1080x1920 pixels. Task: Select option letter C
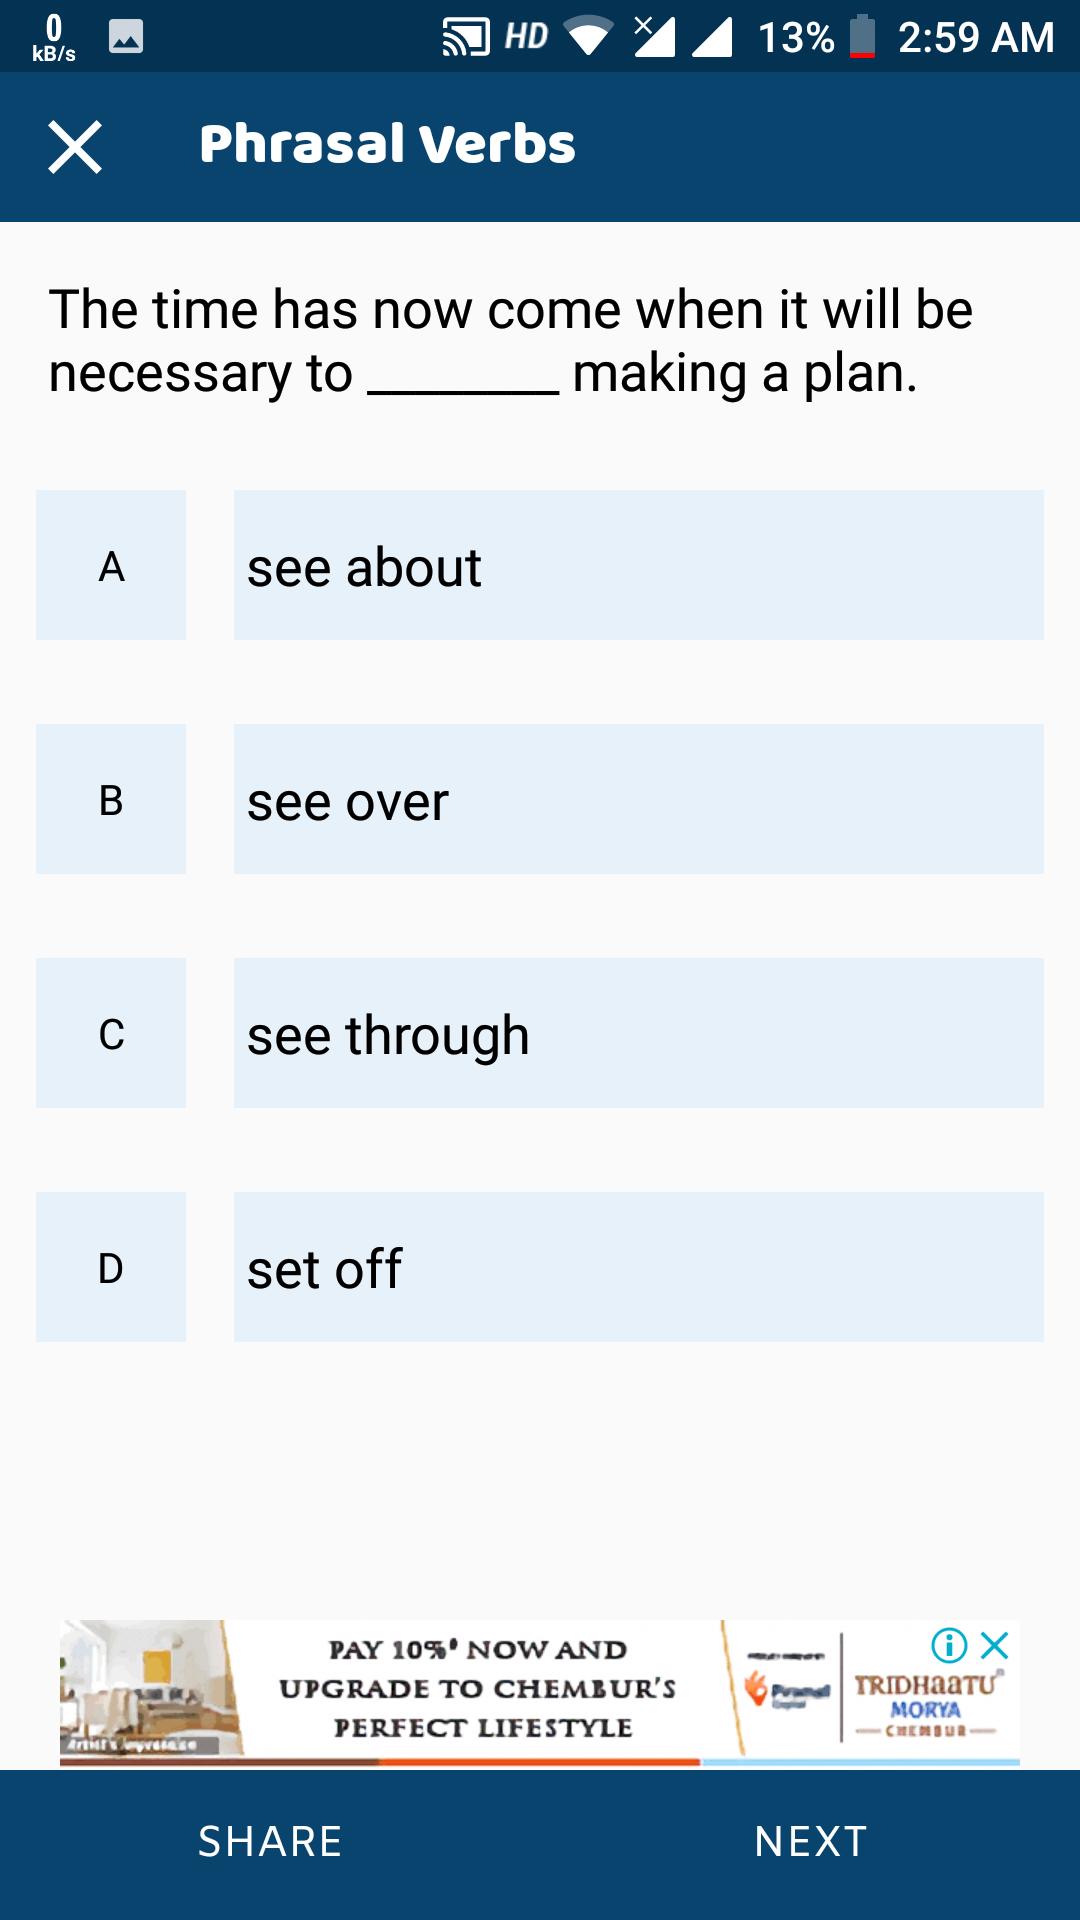click(111, 1033)
